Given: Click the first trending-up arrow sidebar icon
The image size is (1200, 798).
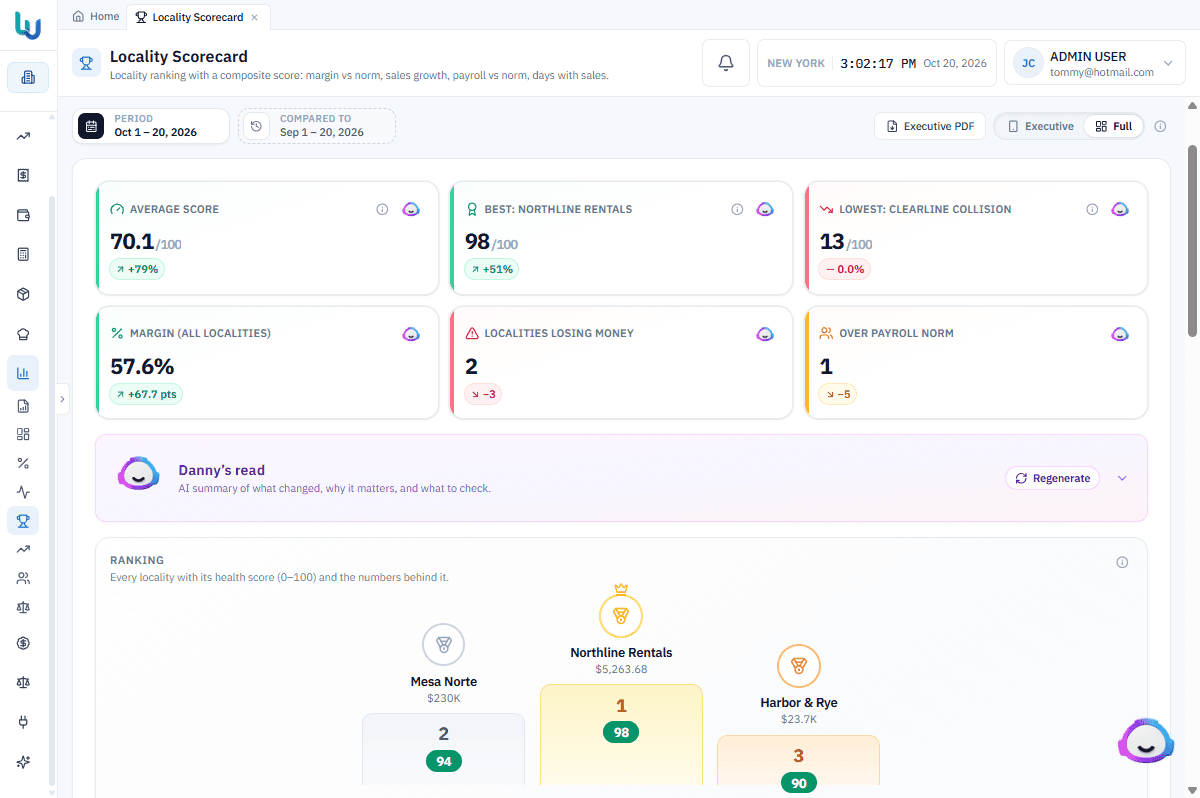Looking at the screenshot, I should pyautogui.click(x=23, y=136).
